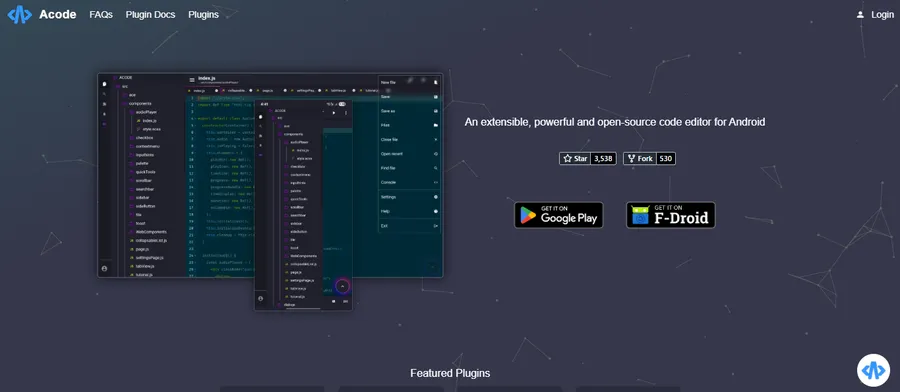Click the Acode editor screenshot preview
This screenshot has height=392, width=900.
click(x=270, y=191)
